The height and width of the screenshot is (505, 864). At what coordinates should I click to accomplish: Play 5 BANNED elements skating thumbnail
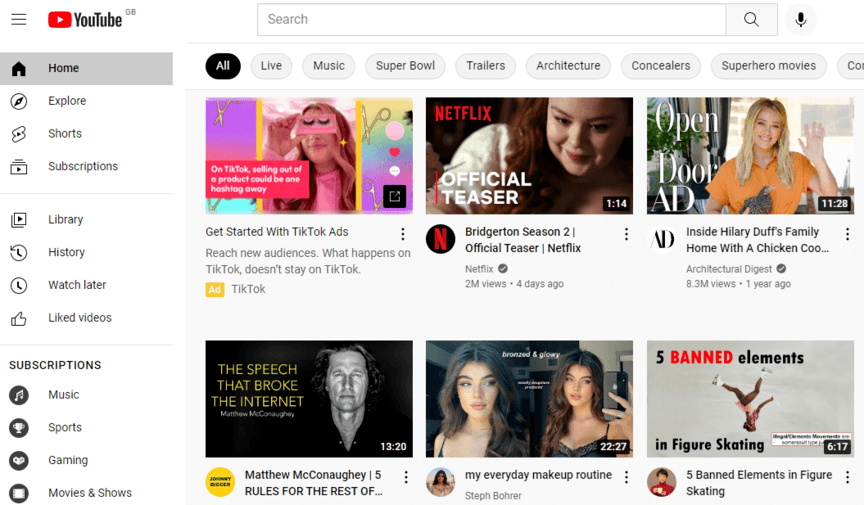click(750, 399)
